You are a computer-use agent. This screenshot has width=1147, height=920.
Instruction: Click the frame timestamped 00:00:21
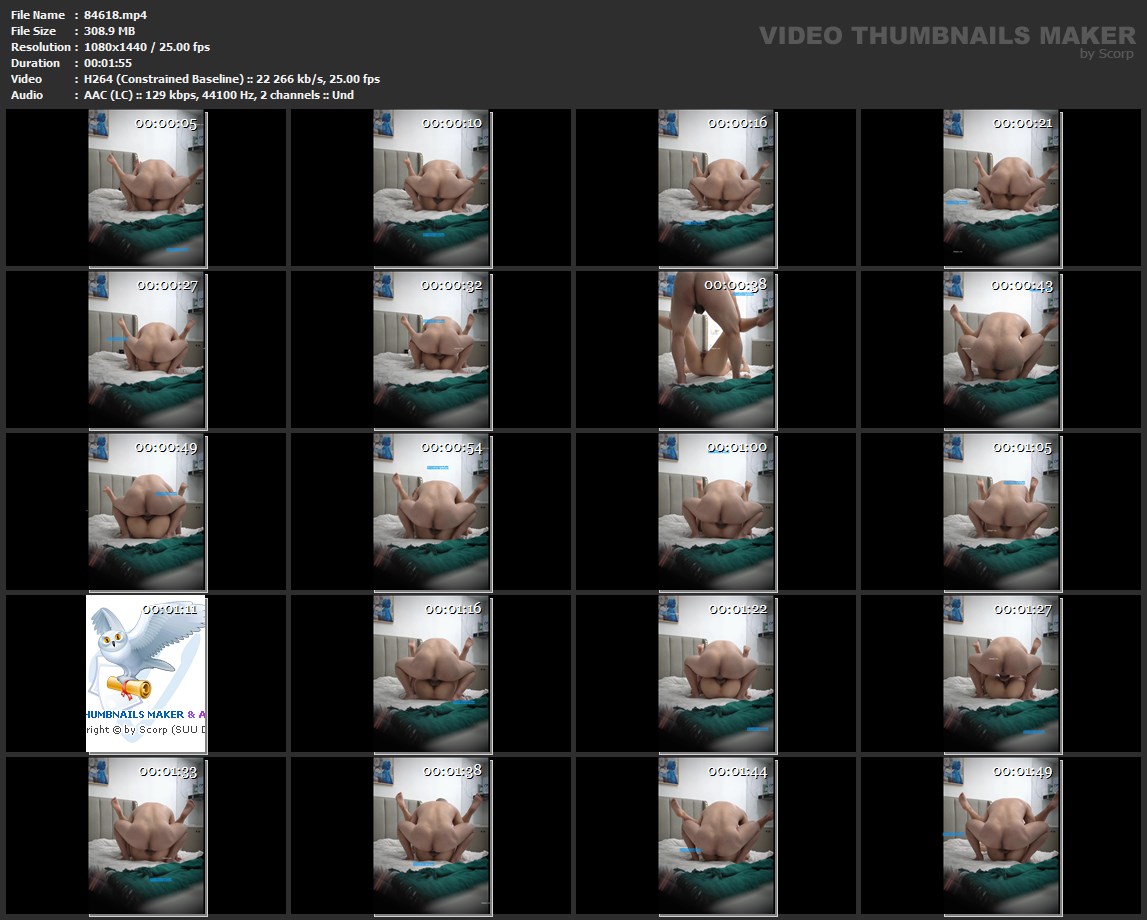click(x=1002, y=188)
